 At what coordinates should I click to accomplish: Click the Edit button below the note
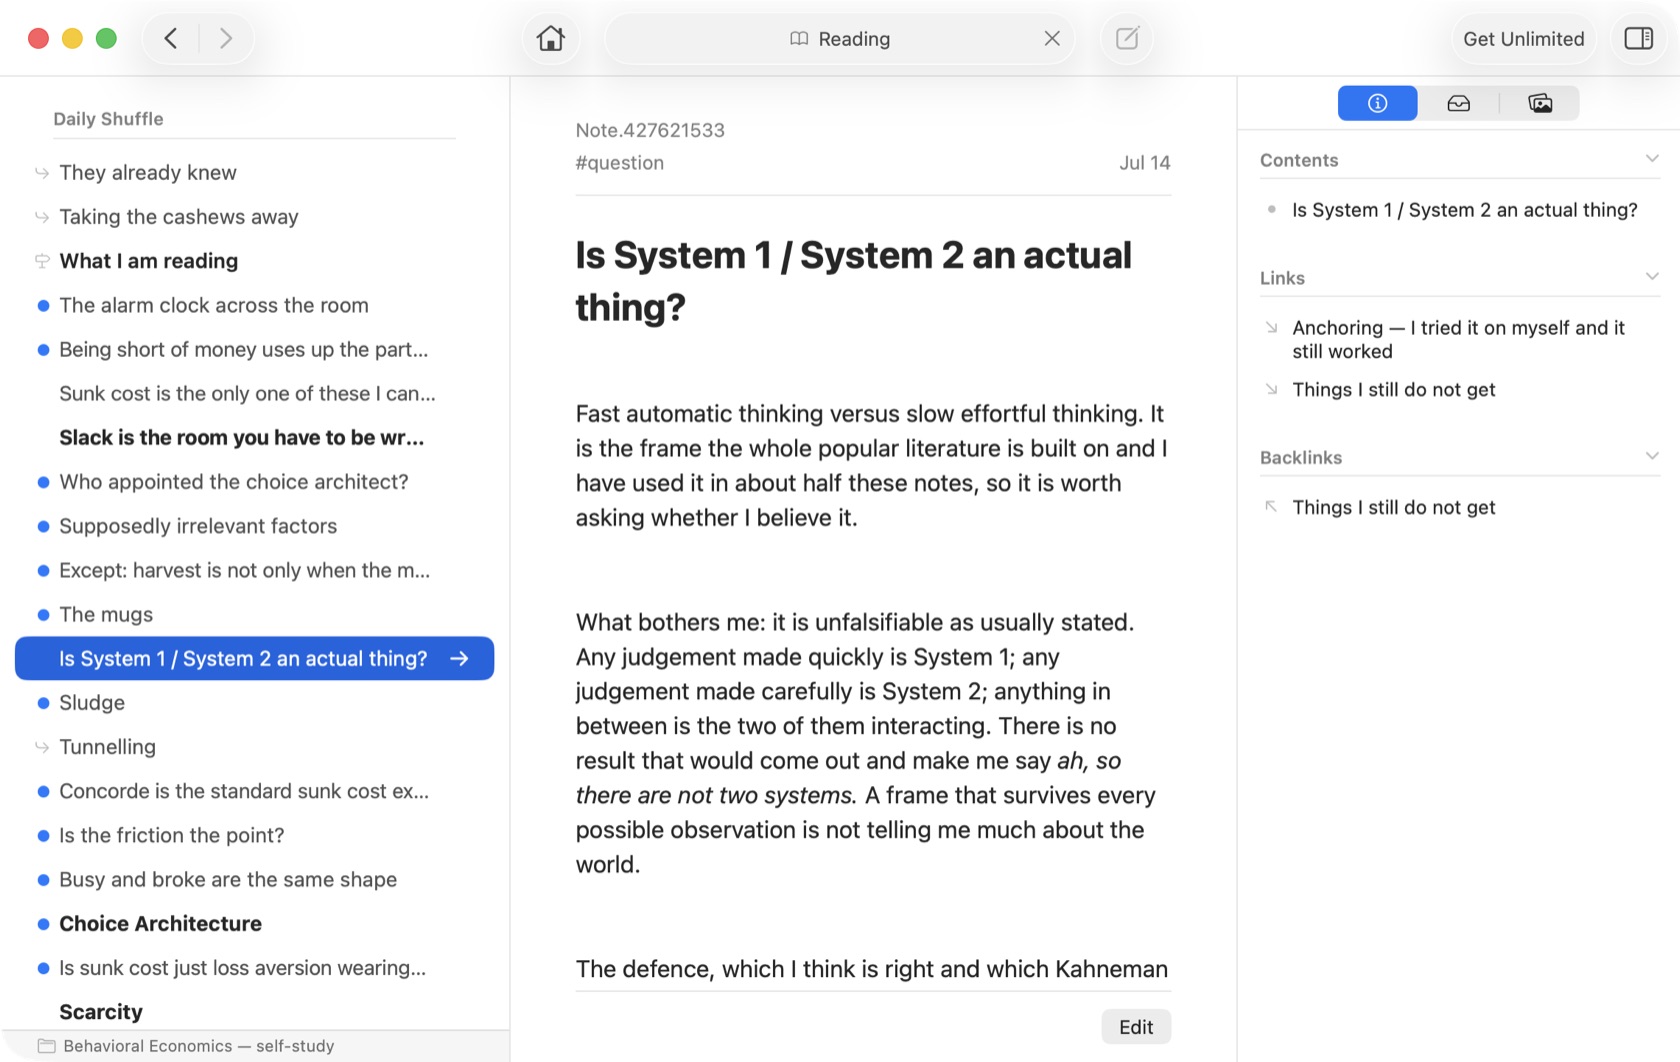click(x=1136, y=1027)
